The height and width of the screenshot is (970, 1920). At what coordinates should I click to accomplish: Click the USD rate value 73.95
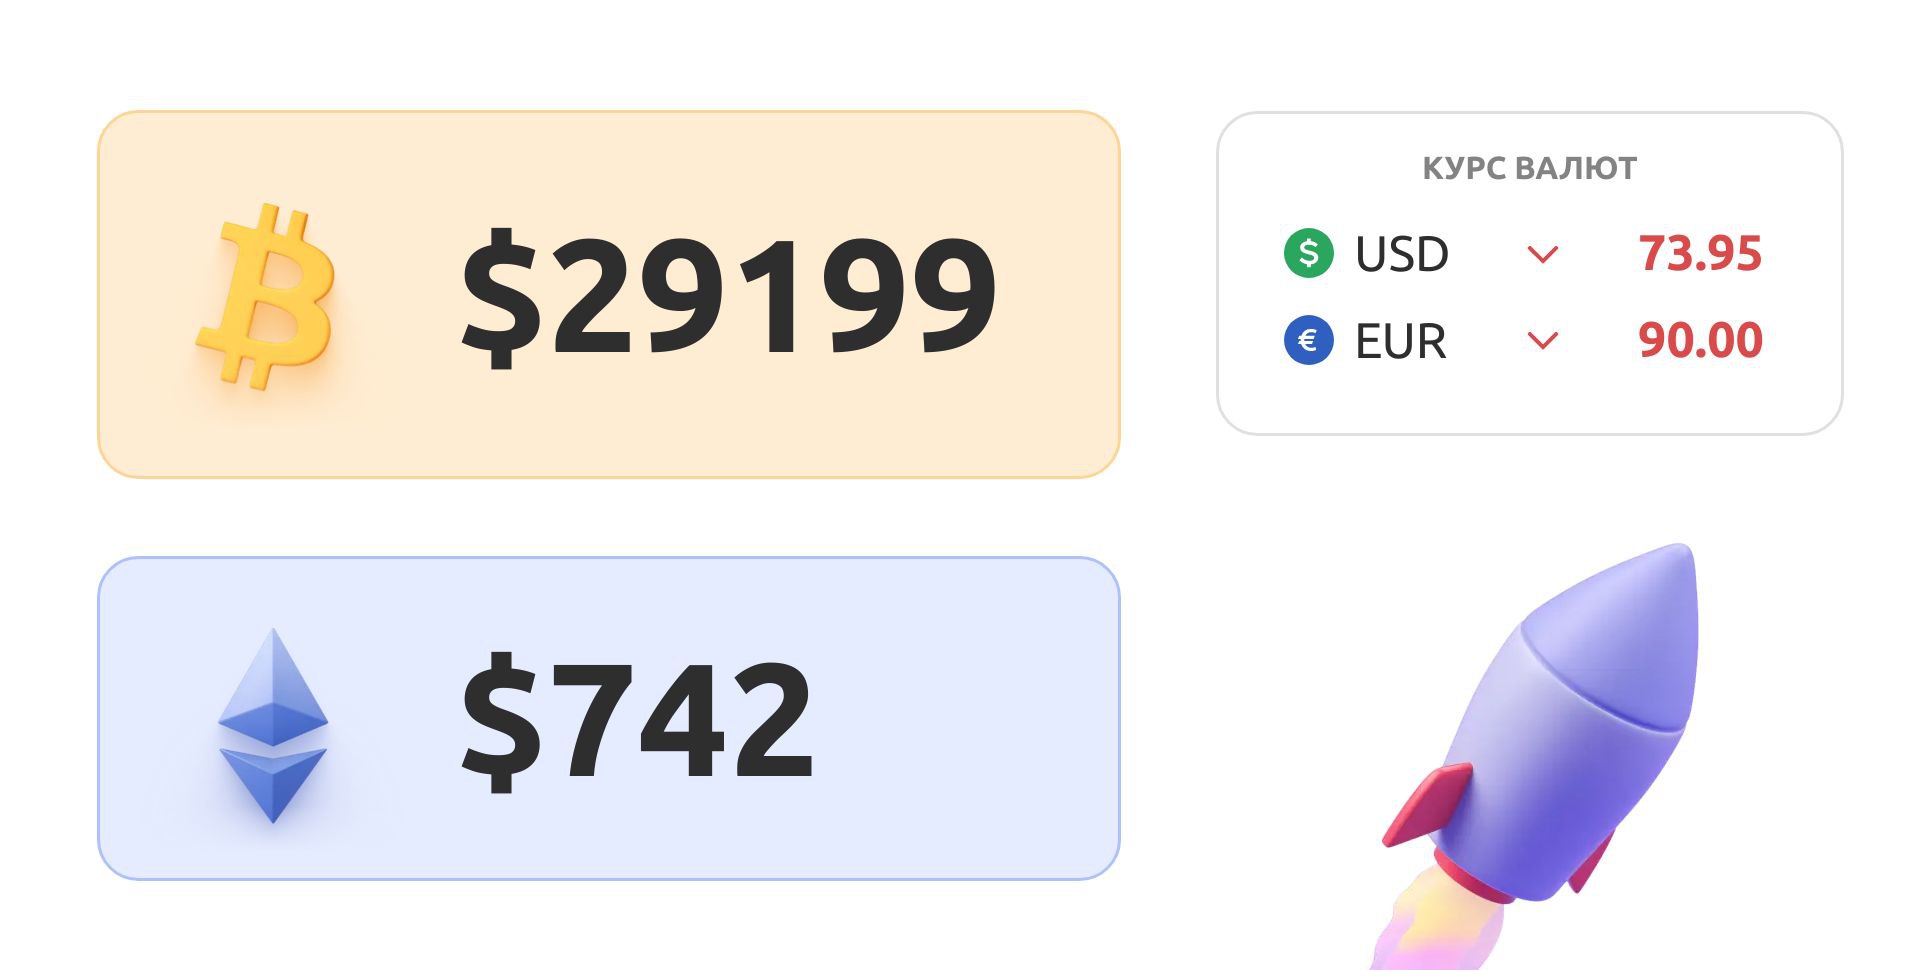pyautogui.click(x=1699, y=253)
